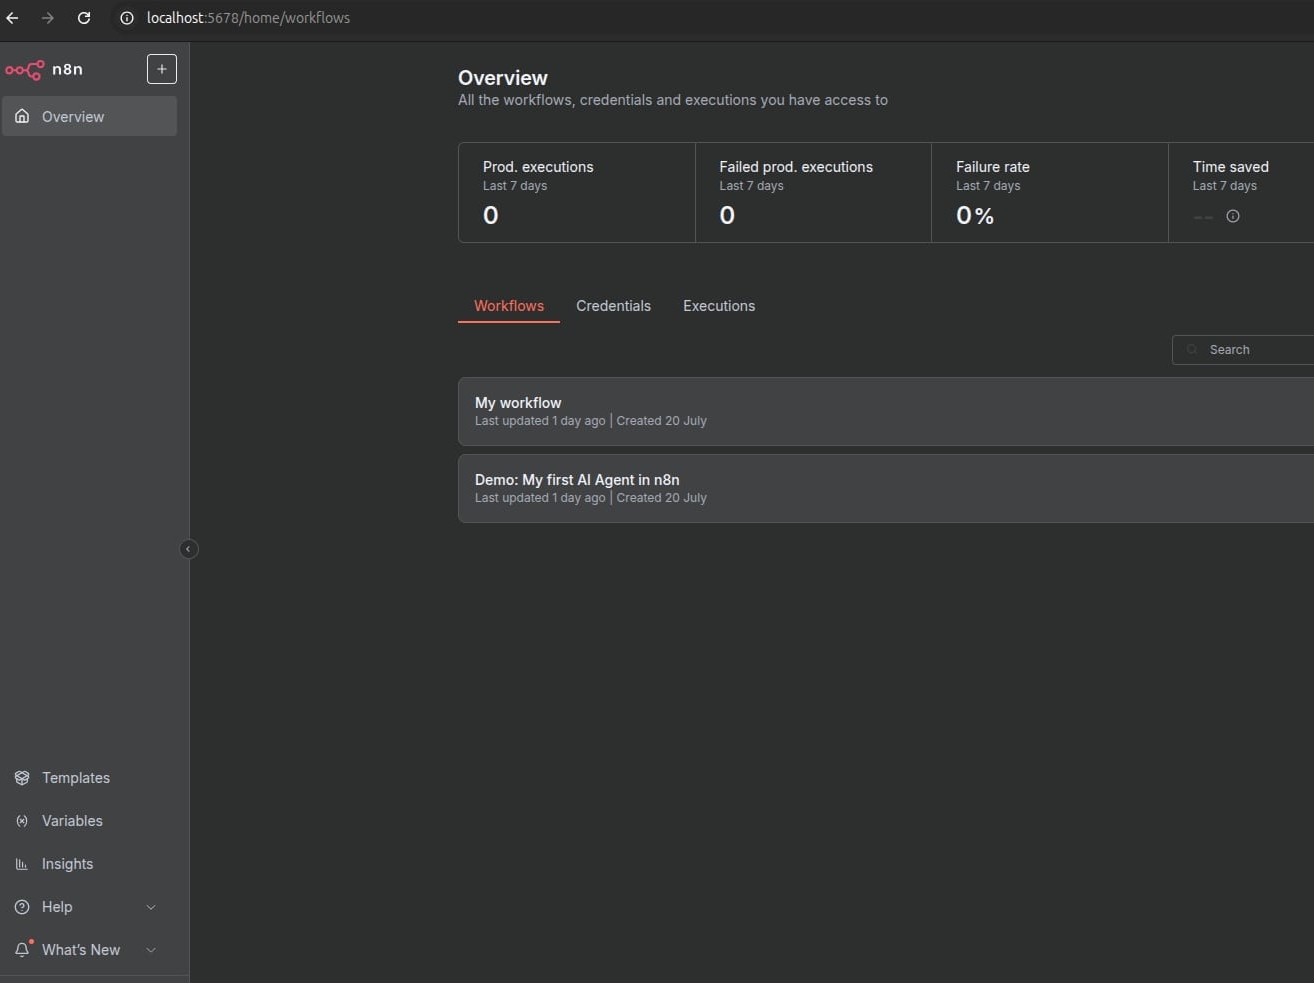
Task: Click the Variables icon in sidebar
Action: pos(22,821)
